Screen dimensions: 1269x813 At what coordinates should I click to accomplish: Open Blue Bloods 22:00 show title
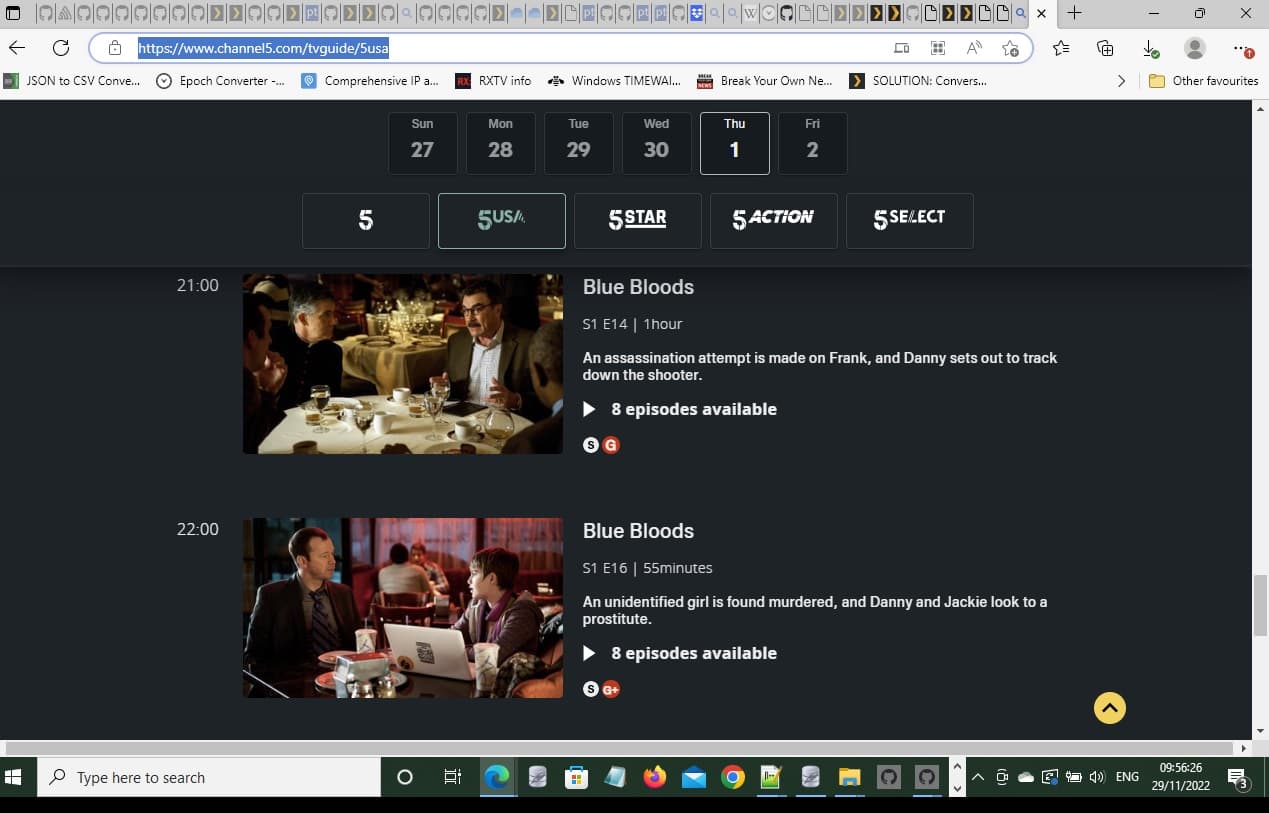pos(638,531)
